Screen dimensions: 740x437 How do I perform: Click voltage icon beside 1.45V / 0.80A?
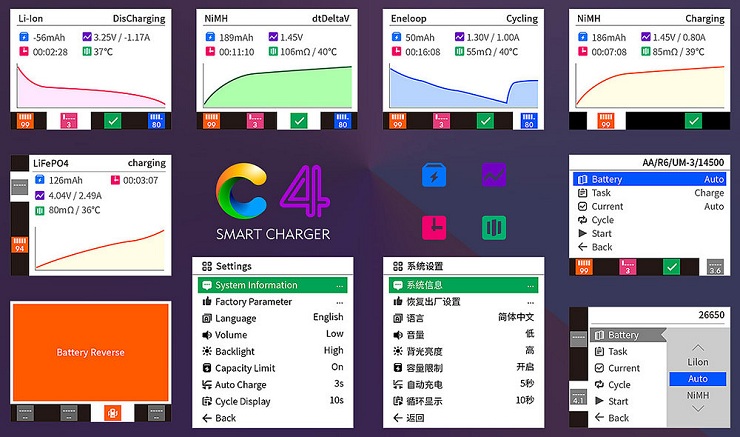pyautogui.click(x=646, y=37)
